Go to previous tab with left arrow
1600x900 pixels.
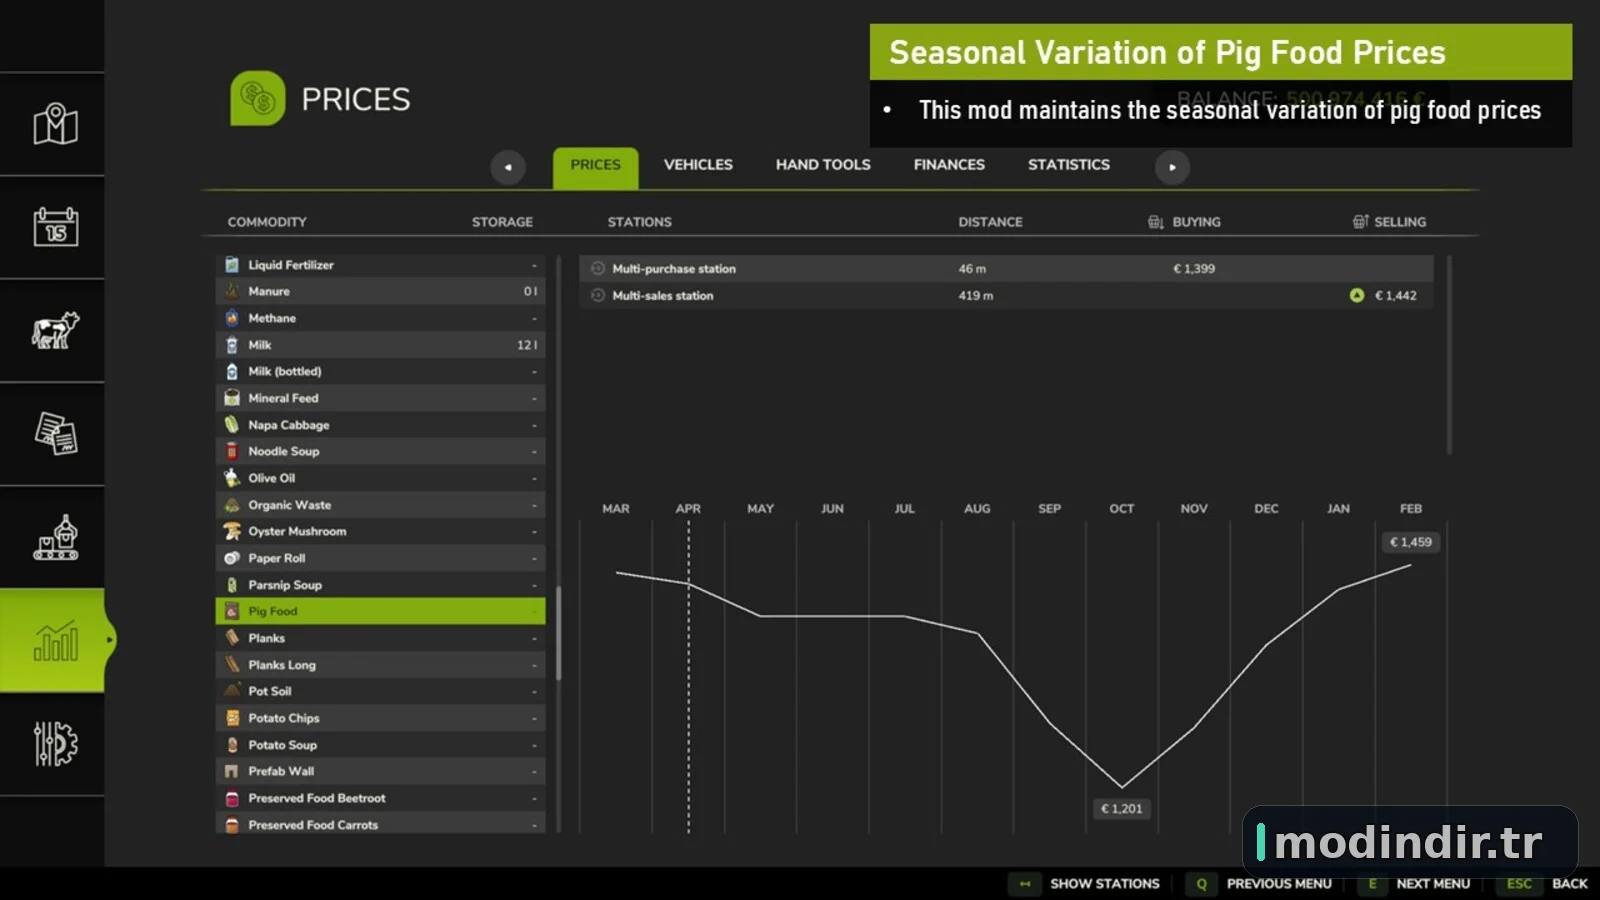tap(508, 167)
